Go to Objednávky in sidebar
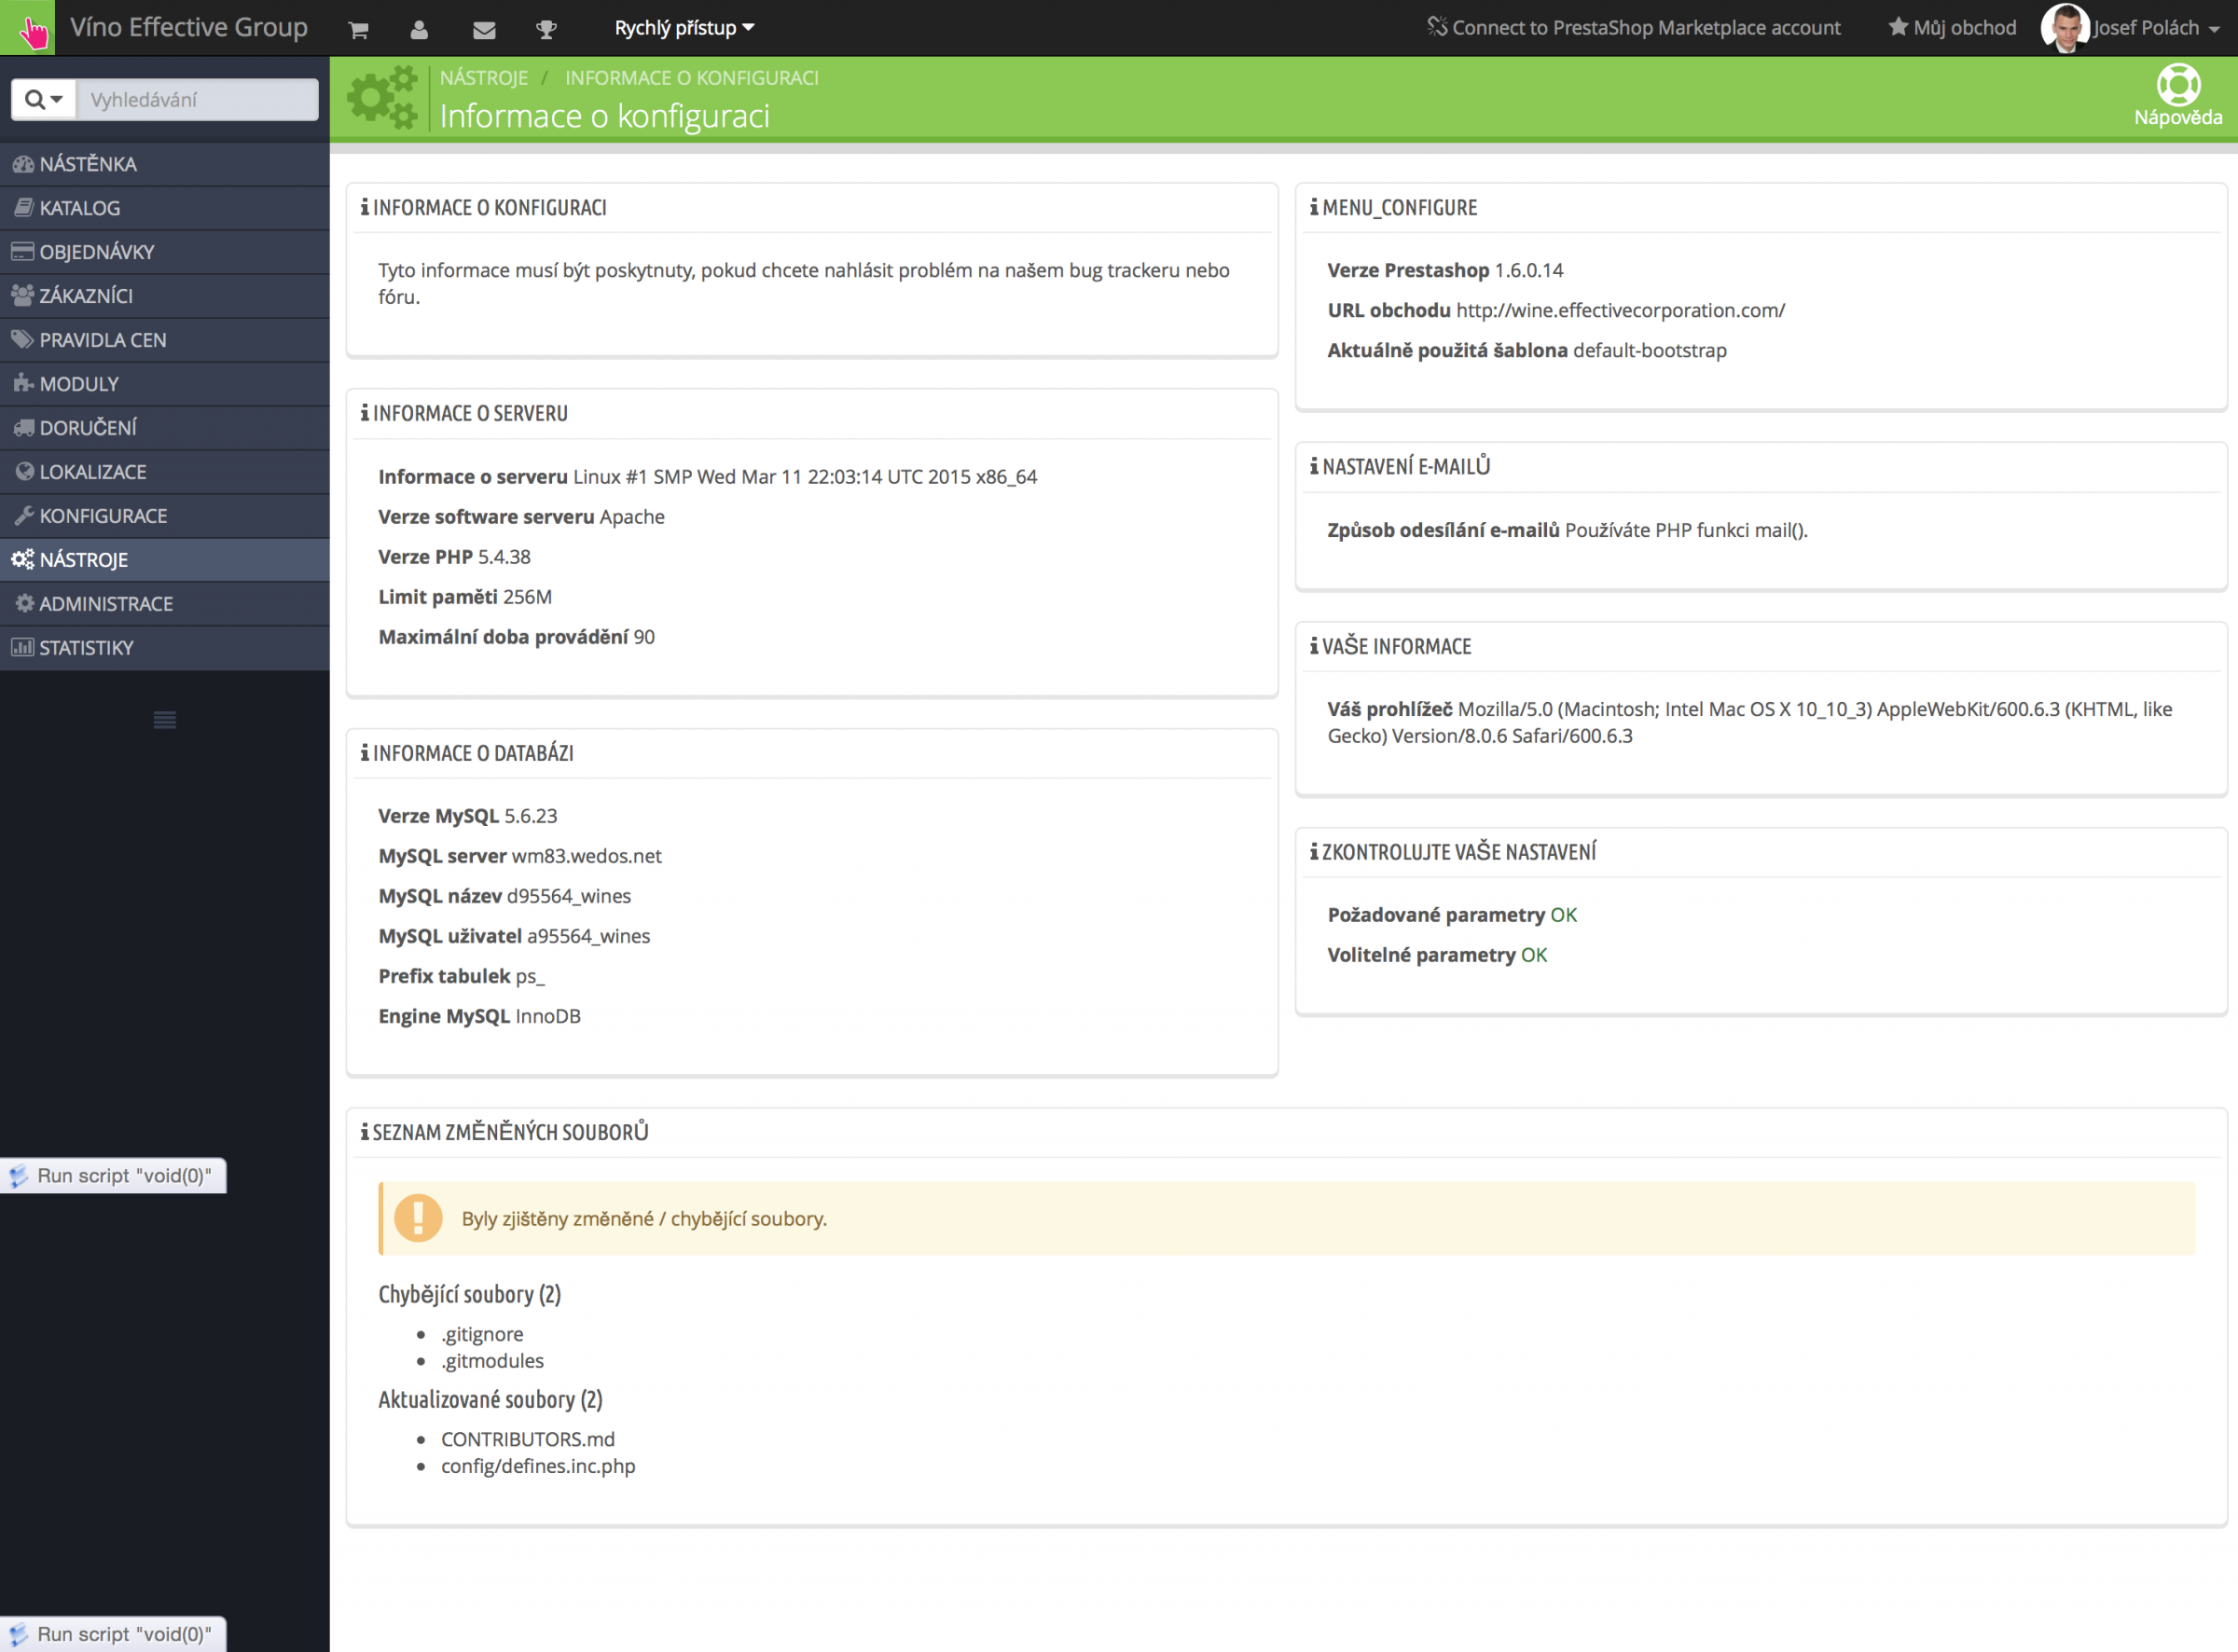Viewport: 2238px width, 1652px height. click(x=96, y=252)
